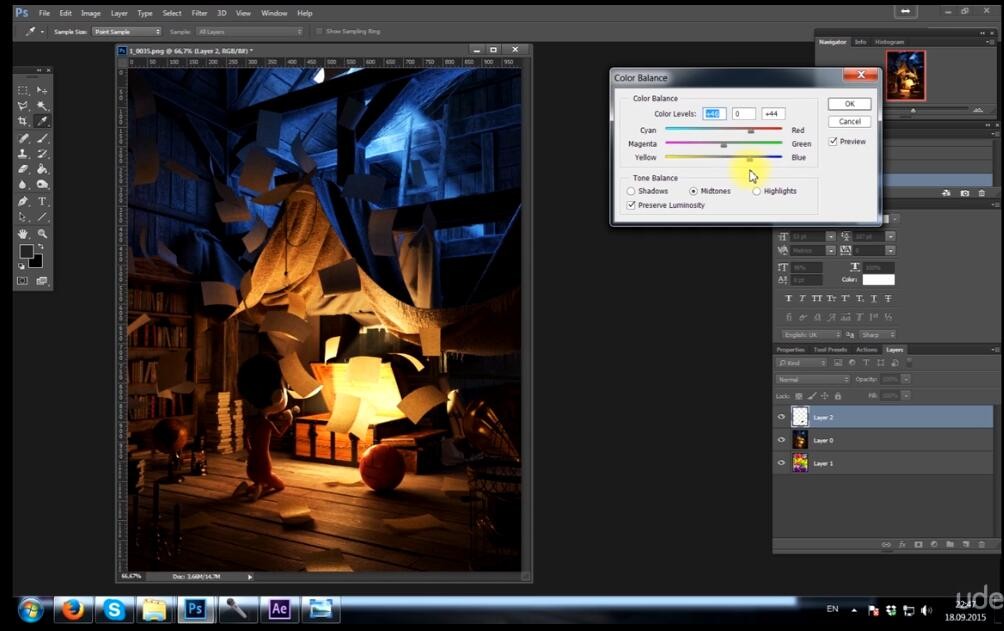1004x631 pixels.
Task: Toggle Preview checkbox in Color Balance
Action: [833, 142]
